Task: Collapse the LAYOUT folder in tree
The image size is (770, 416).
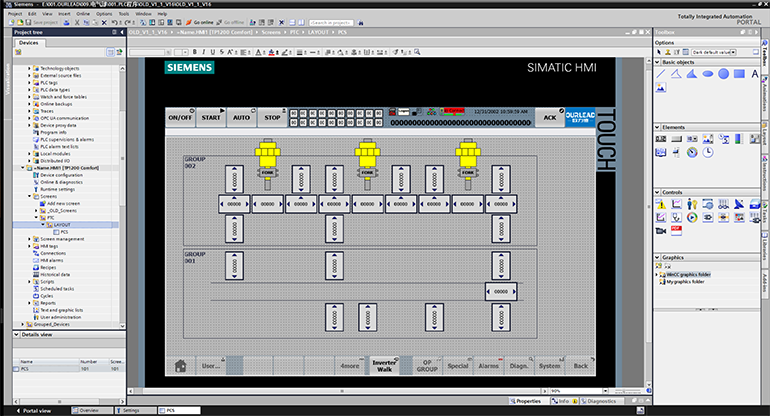Action: click(x=43, y=224)
